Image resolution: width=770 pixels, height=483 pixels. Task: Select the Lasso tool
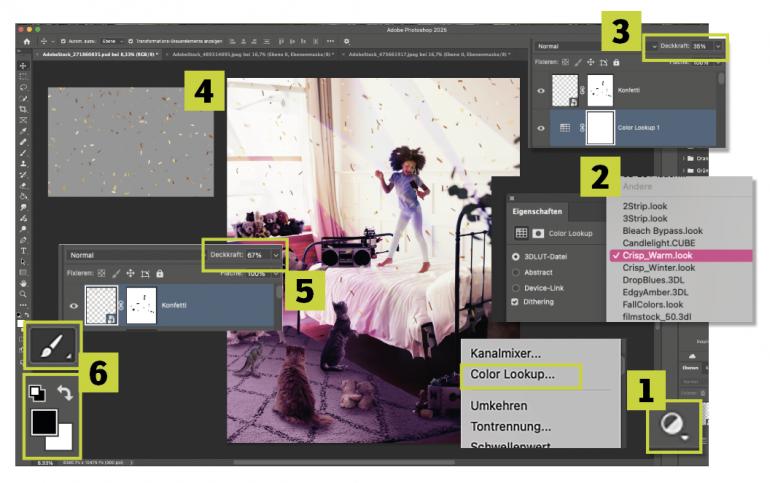click(x=23, y=87)
